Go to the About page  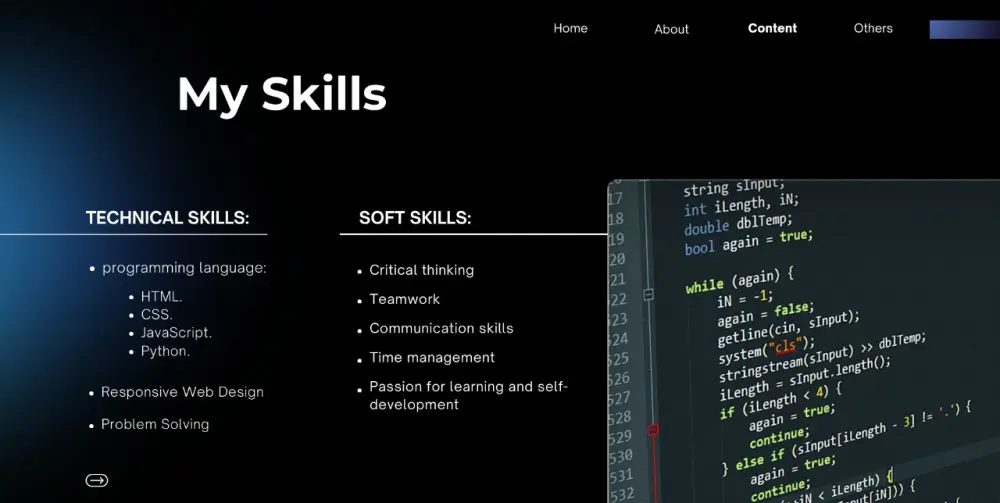671,29
